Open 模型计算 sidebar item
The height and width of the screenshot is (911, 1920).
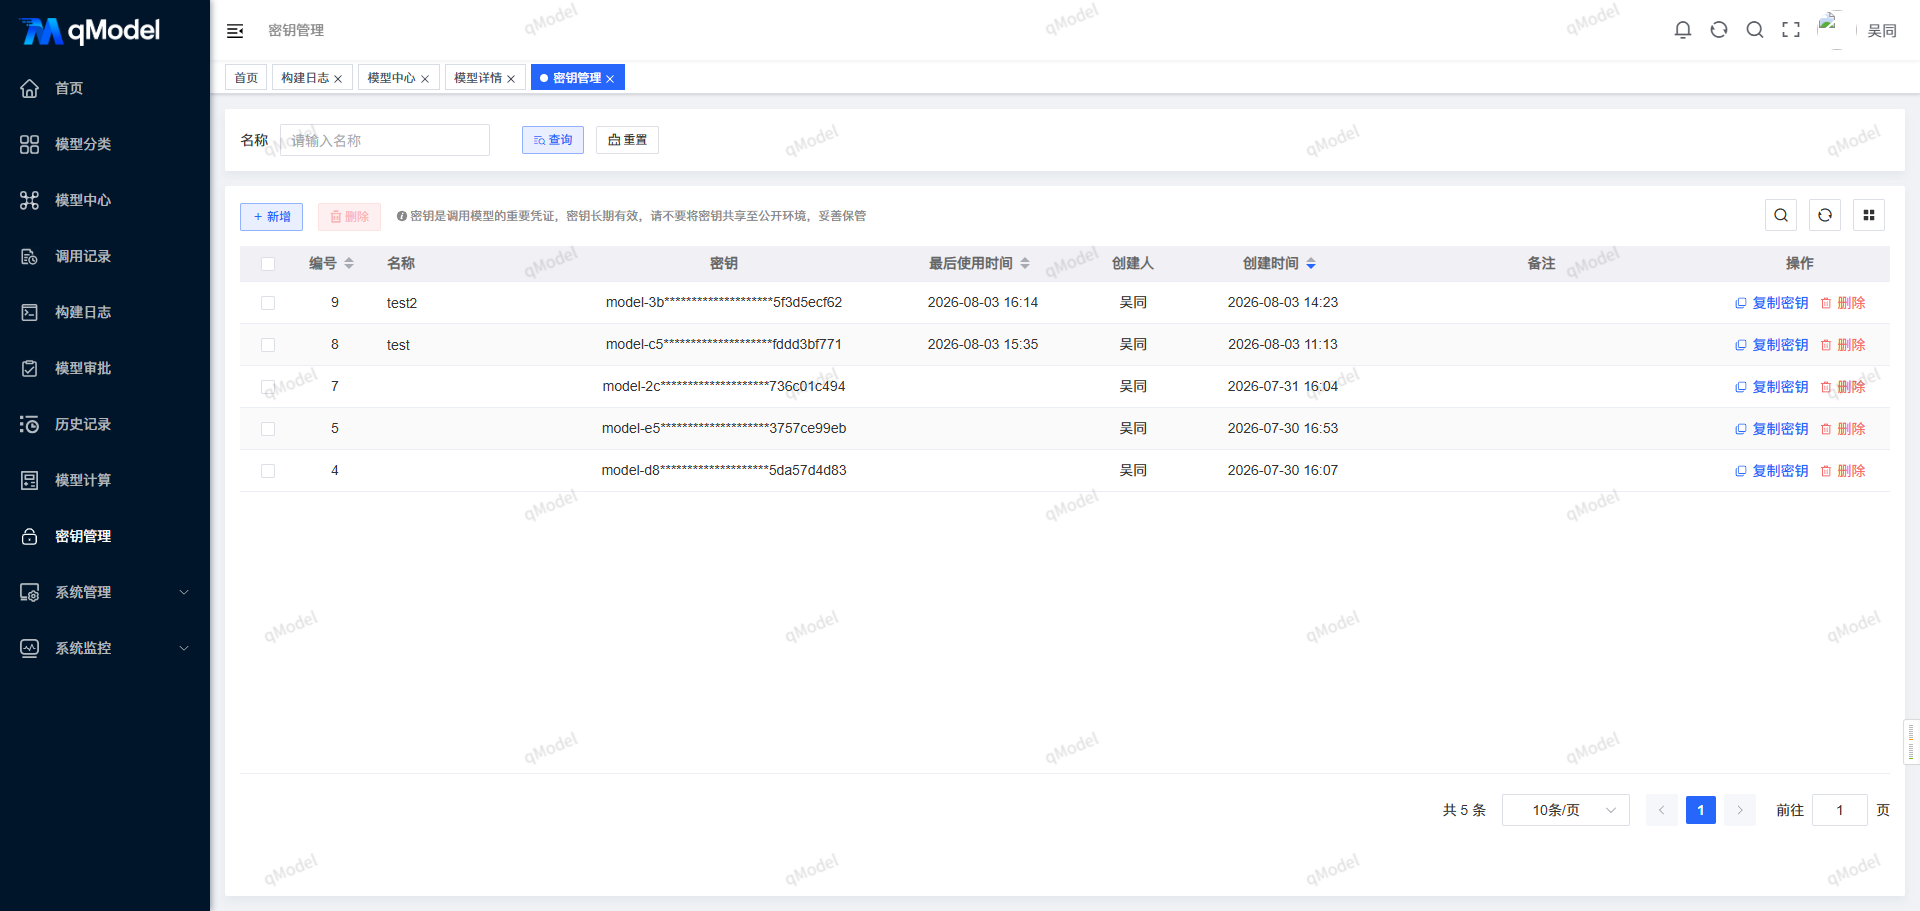(105, 480)
